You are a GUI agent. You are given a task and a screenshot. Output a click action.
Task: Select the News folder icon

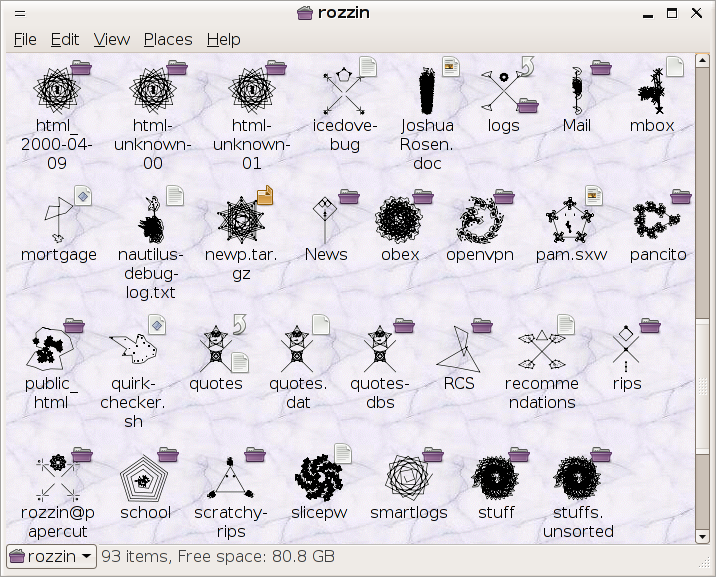[x=325, y=220]
